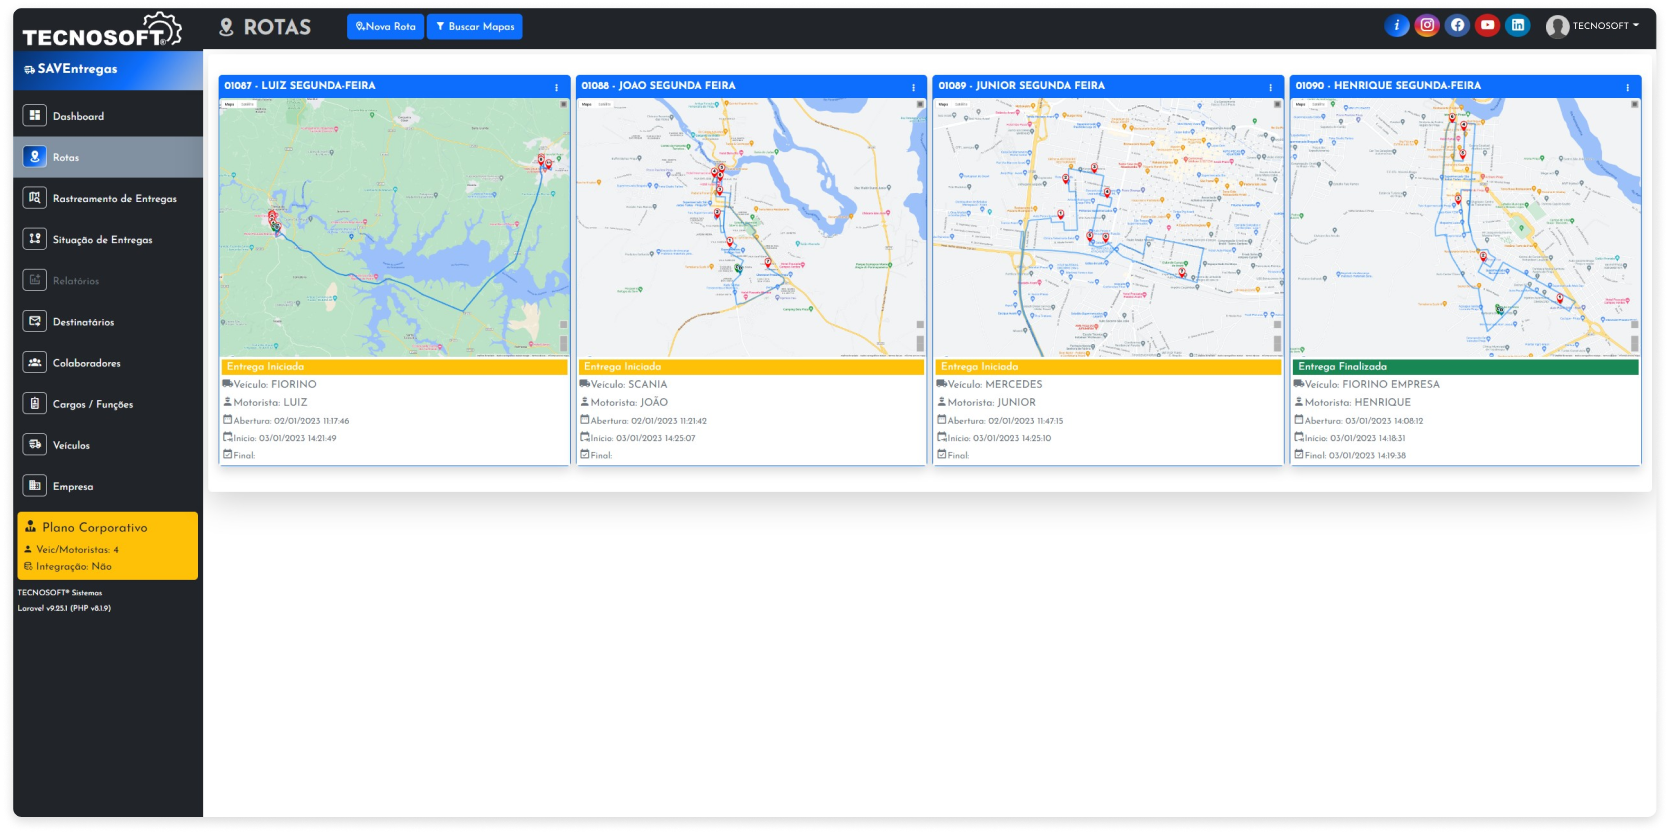Open Situação de Entregas menu item

(102, 240)
